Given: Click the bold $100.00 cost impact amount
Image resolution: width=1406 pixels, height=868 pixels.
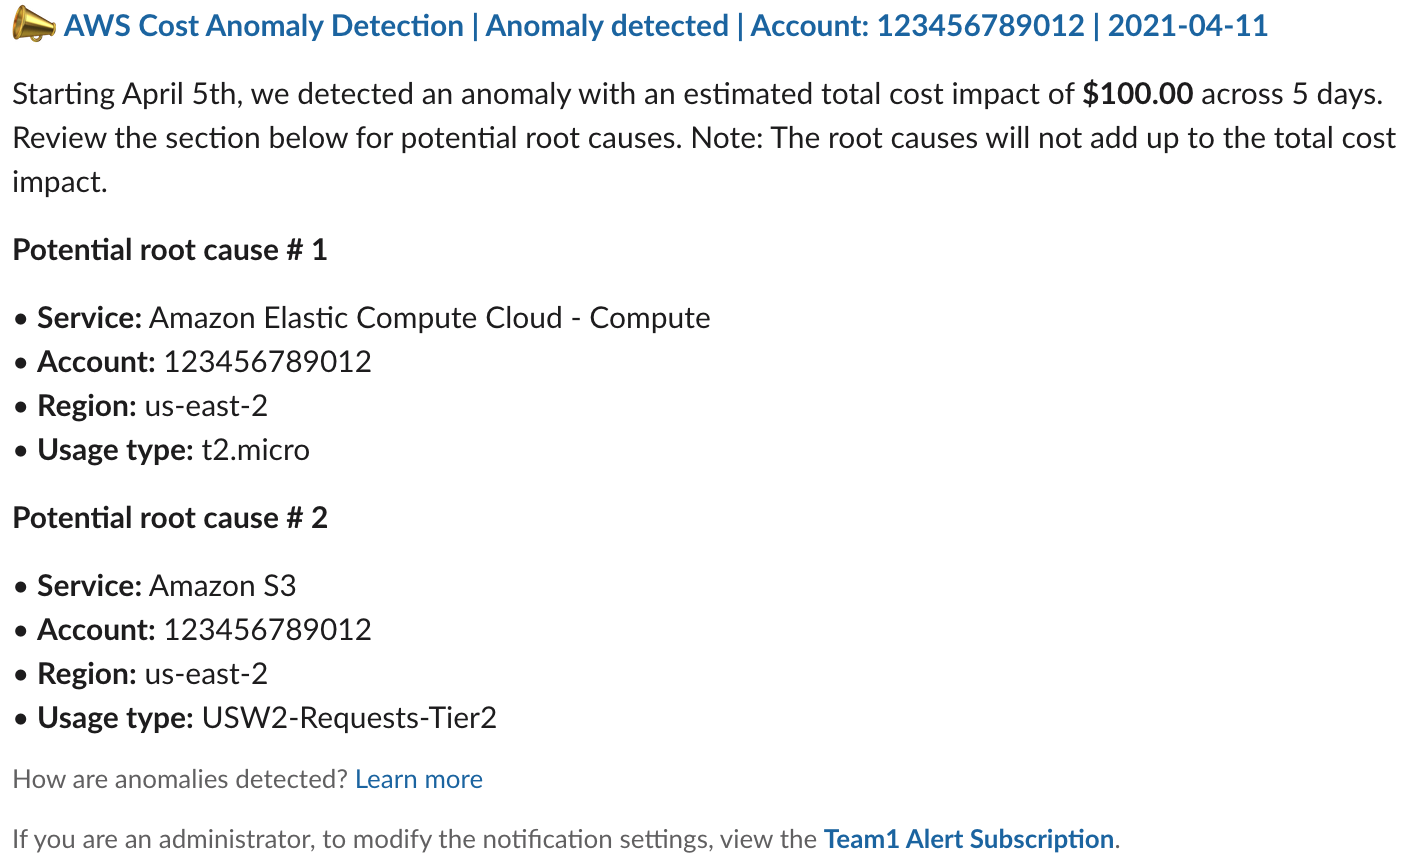Looking at the screenshot, I should [x=1137, y=94].
